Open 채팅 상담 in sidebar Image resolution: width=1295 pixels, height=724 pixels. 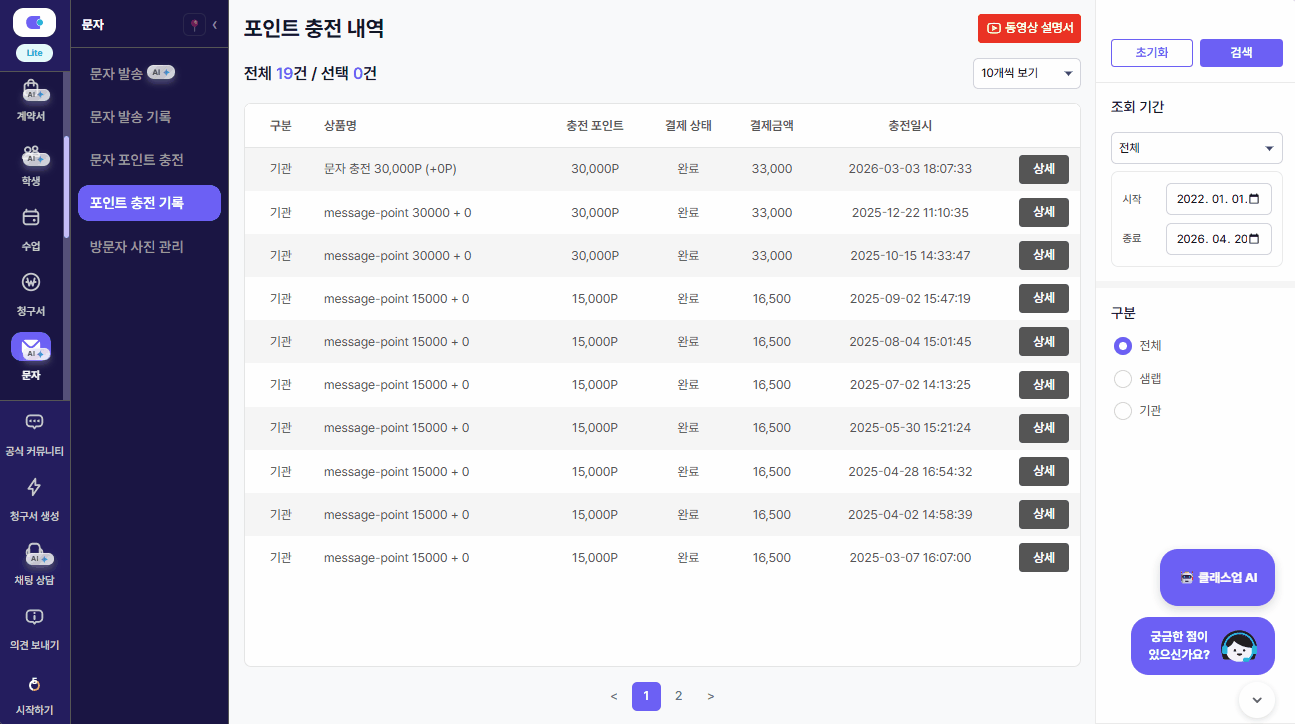pyautogui.click(x=34, y=564)
